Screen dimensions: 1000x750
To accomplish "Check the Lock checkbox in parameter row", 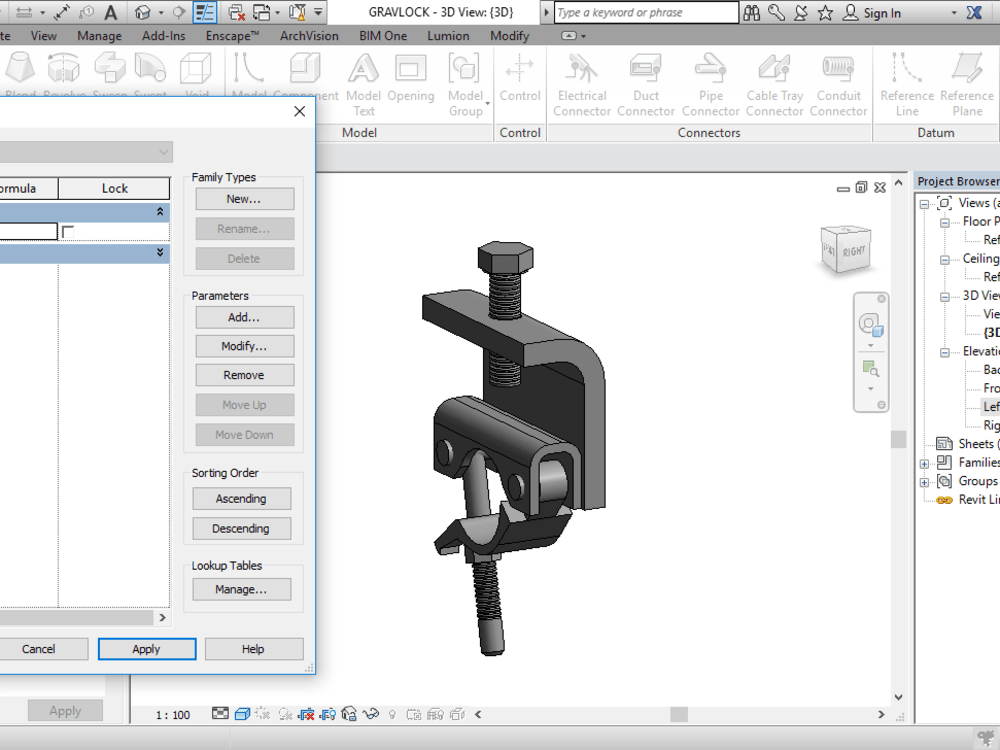I will pos(66,230).
